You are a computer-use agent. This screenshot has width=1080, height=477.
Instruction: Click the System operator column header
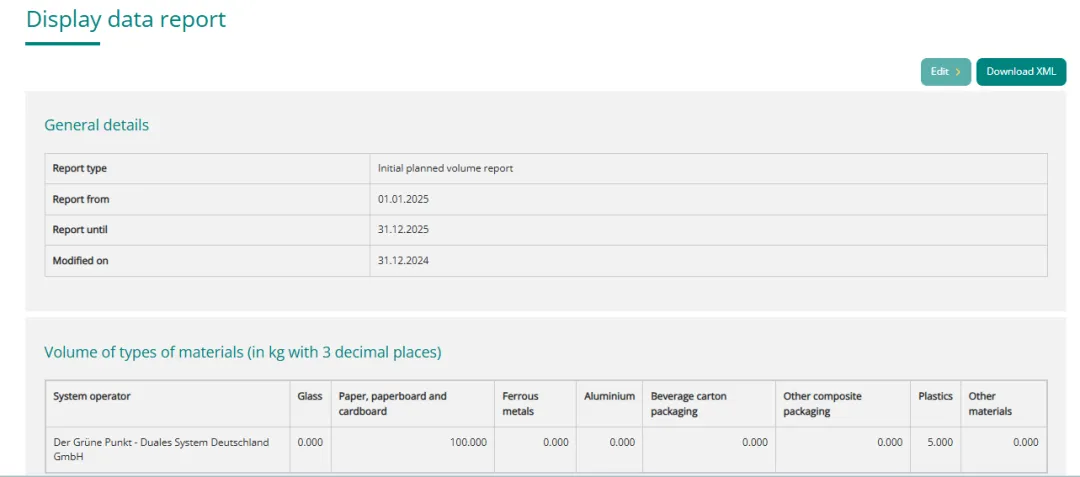pos(92,396)
